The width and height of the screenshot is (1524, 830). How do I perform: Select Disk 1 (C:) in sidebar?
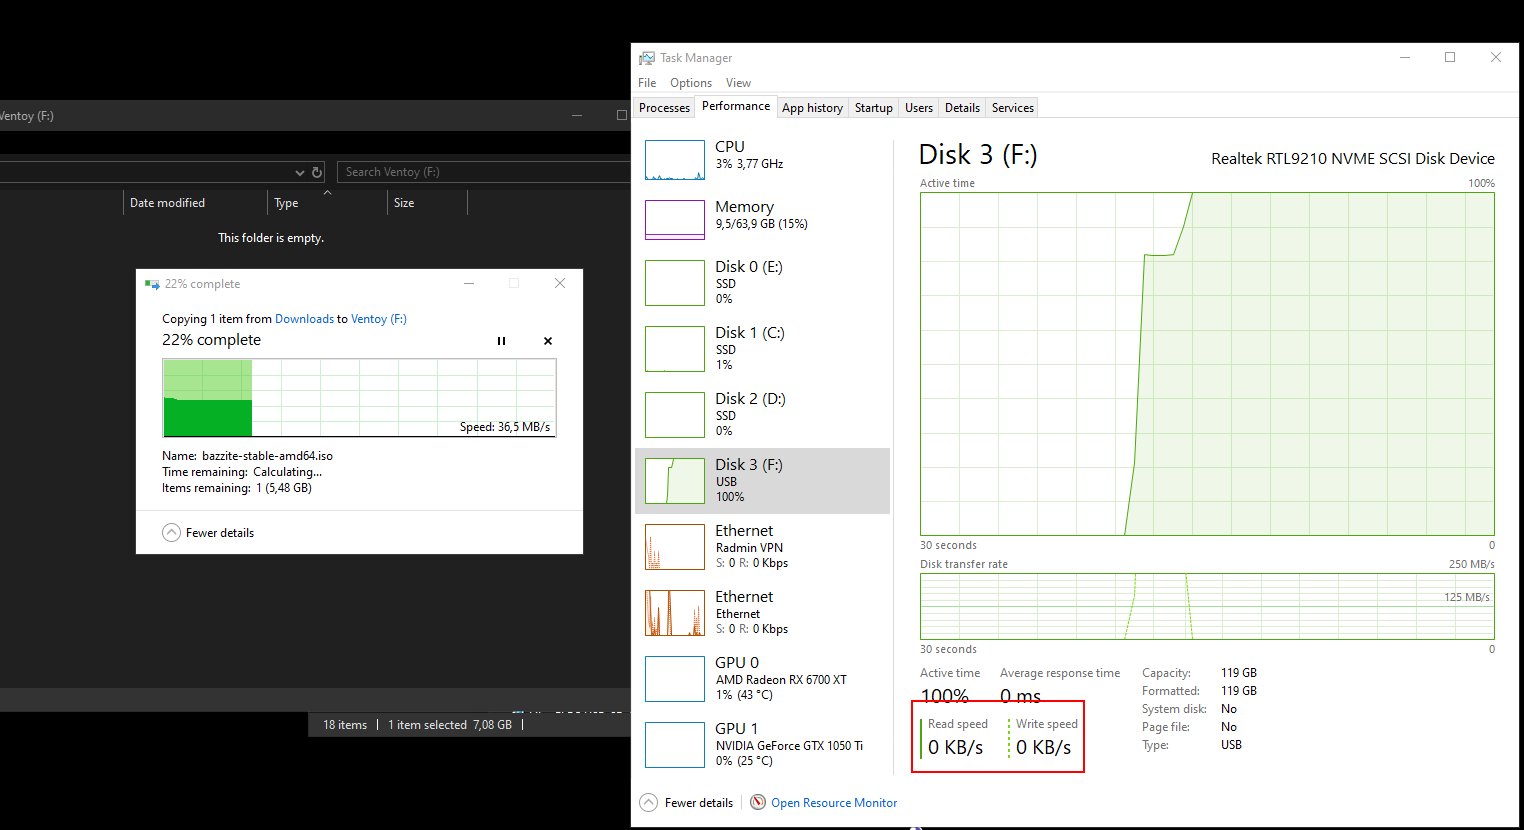[x=674, y=348]
